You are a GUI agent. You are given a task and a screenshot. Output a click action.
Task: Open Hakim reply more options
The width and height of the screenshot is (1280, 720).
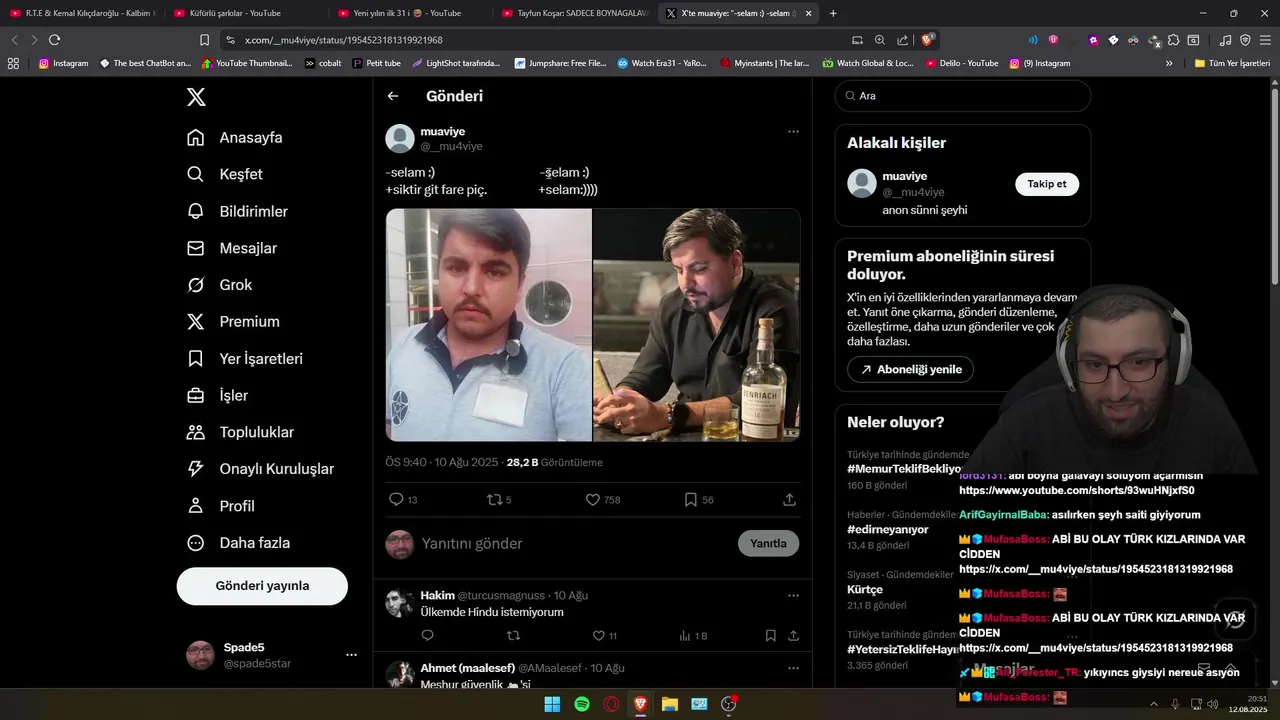pos(793,595)
